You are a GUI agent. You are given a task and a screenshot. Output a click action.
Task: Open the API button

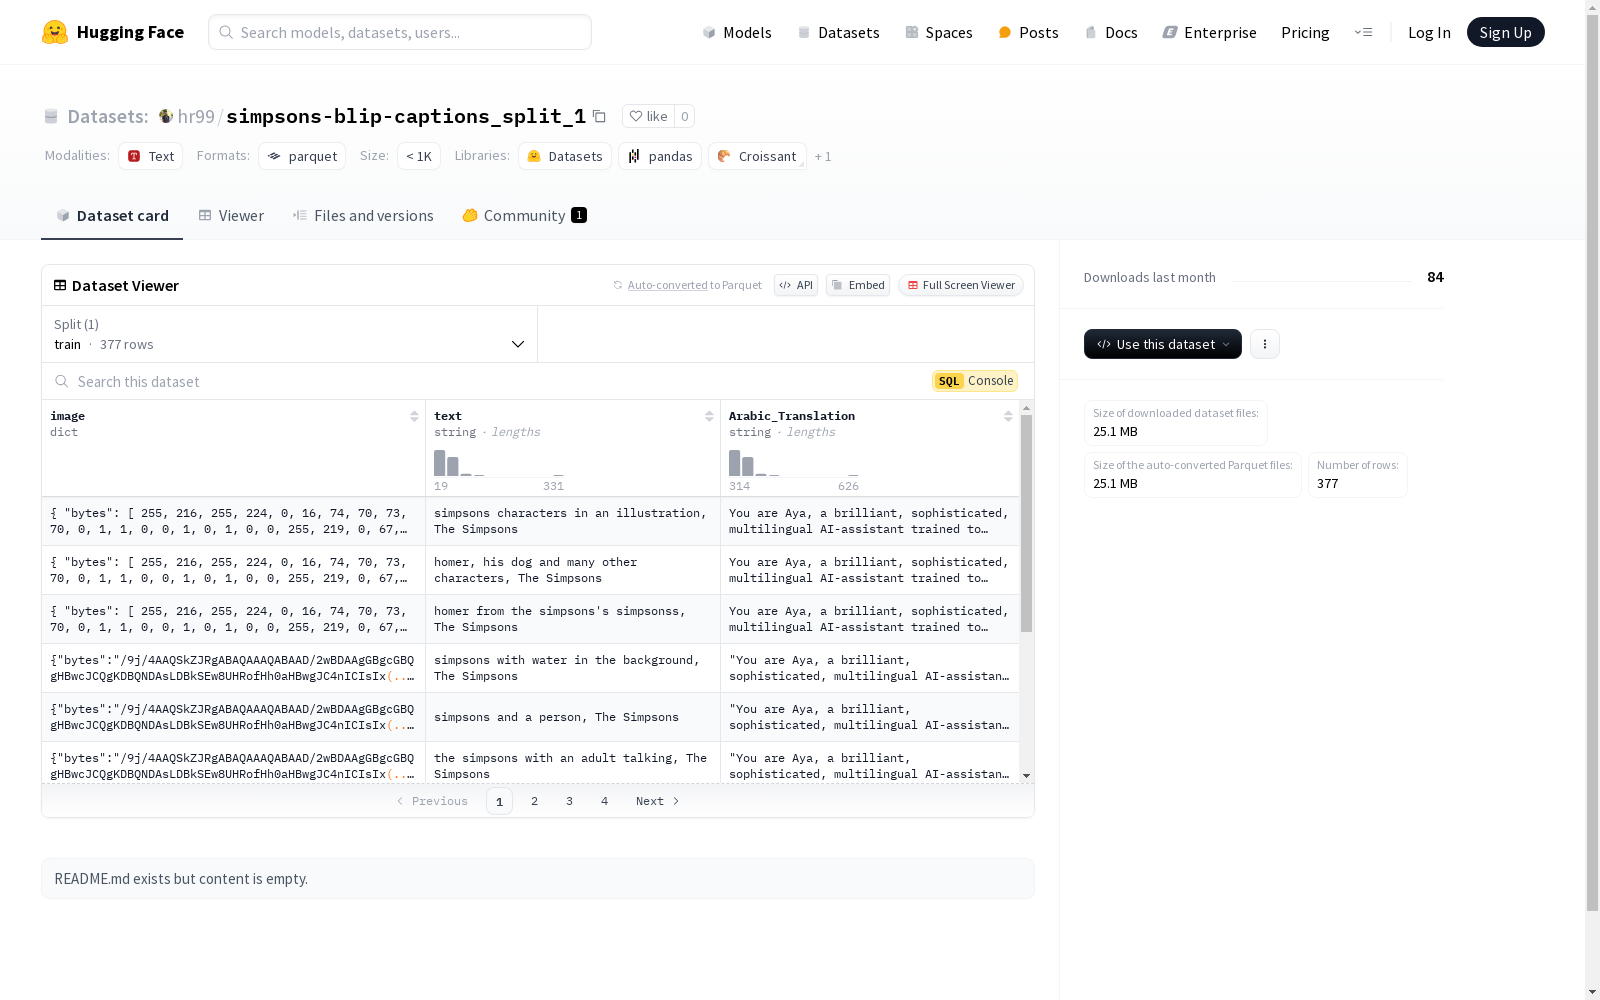(x=796, y=285)
